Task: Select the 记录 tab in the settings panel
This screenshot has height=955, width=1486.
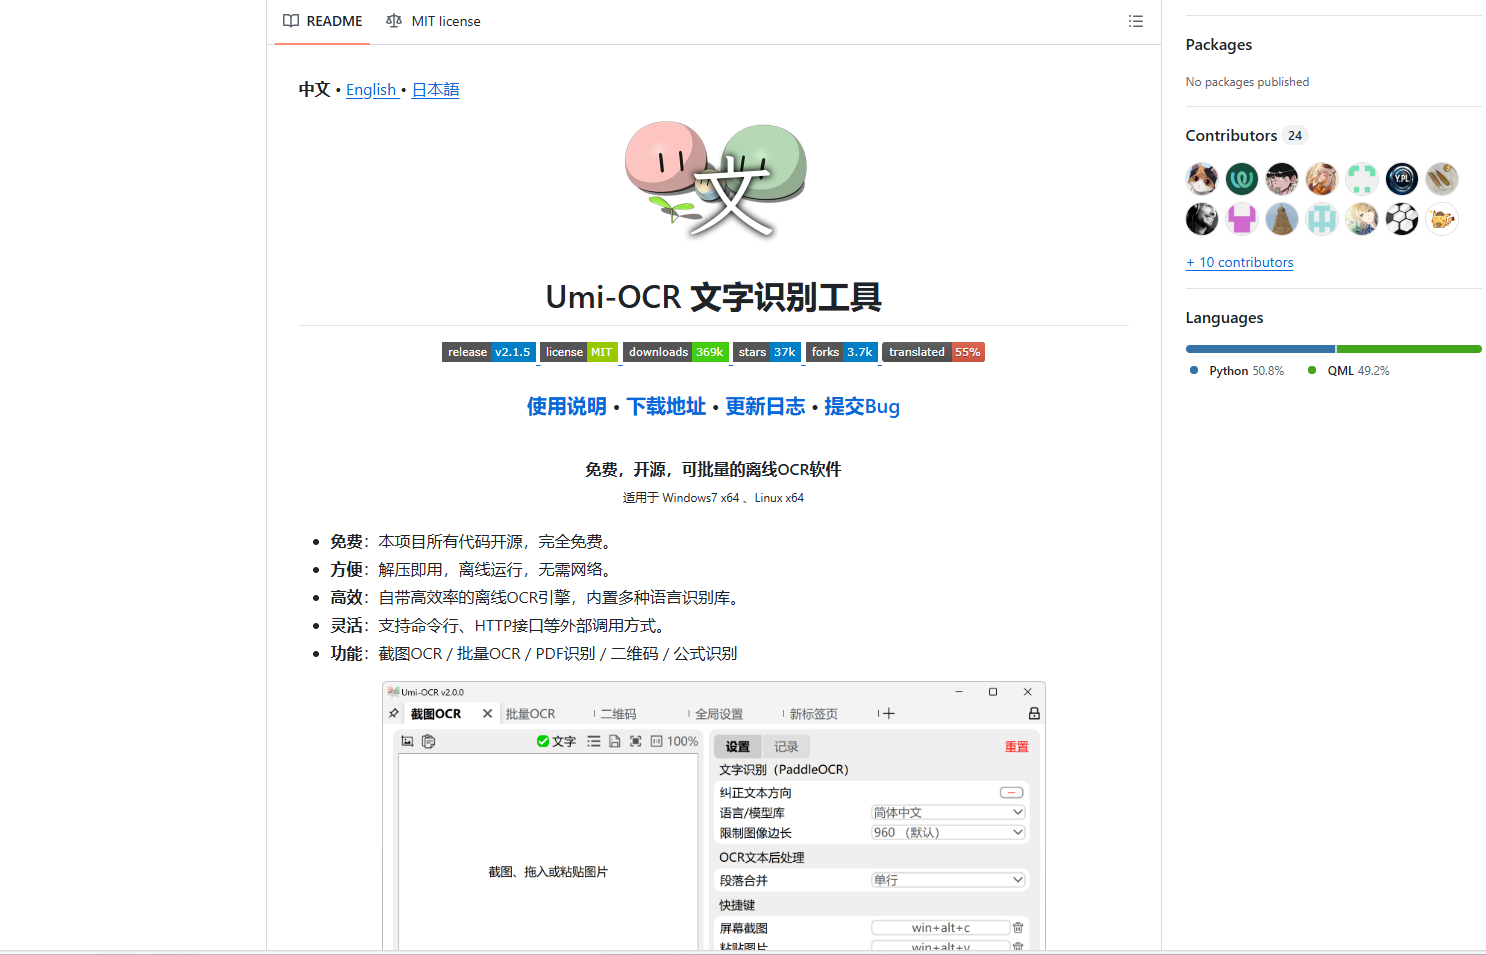Action: 787,746
